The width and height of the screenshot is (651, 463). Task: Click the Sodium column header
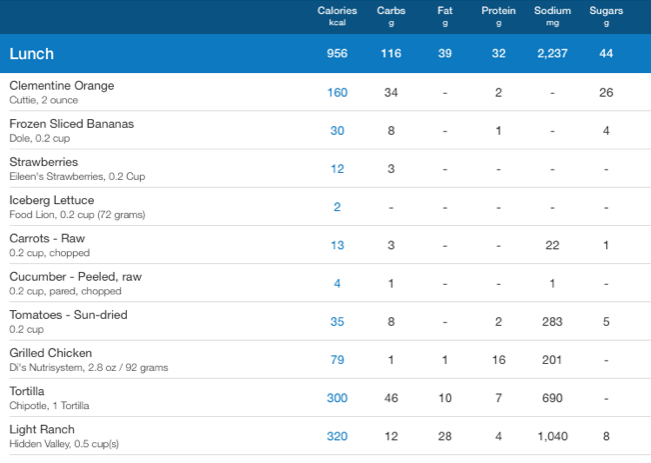click(x=553, y=16)
